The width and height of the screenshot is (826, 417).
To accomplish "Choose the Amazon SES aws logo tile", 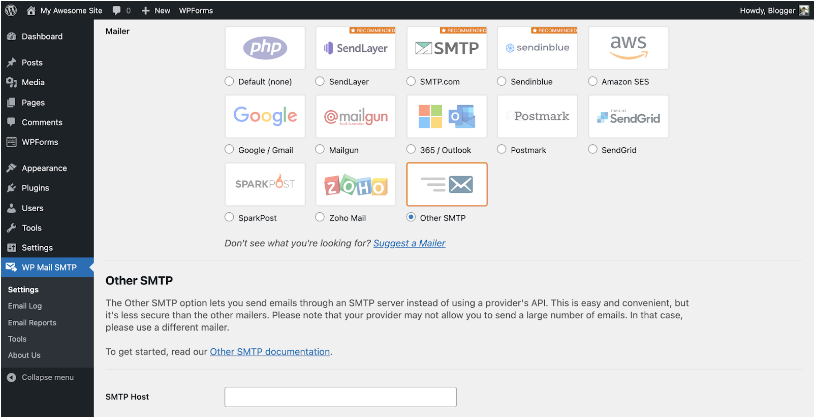I will click(628, 48).
